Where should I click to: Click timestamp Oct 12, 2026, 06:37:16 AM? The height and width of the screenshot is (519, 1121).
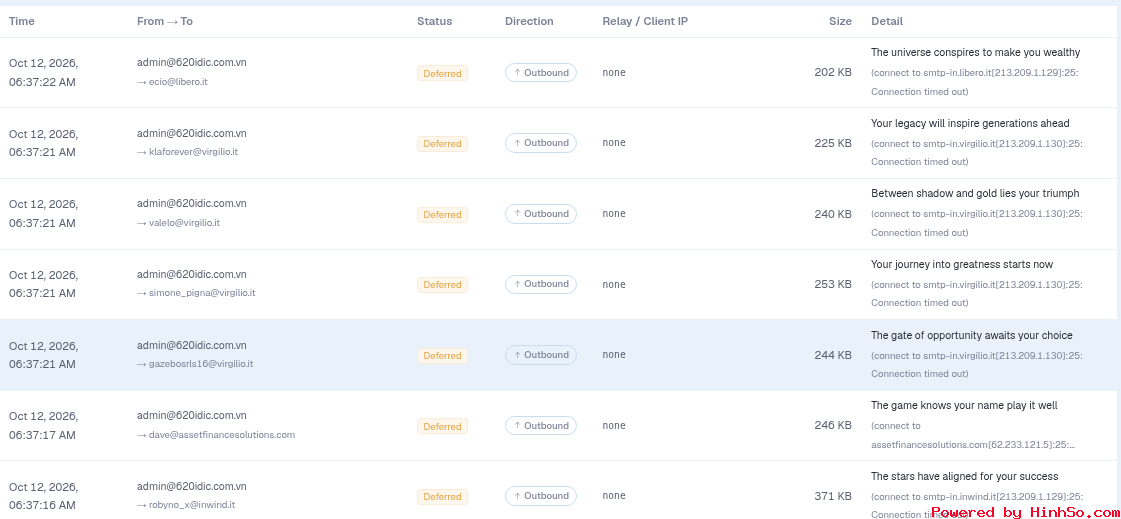(x=44, y=495)
